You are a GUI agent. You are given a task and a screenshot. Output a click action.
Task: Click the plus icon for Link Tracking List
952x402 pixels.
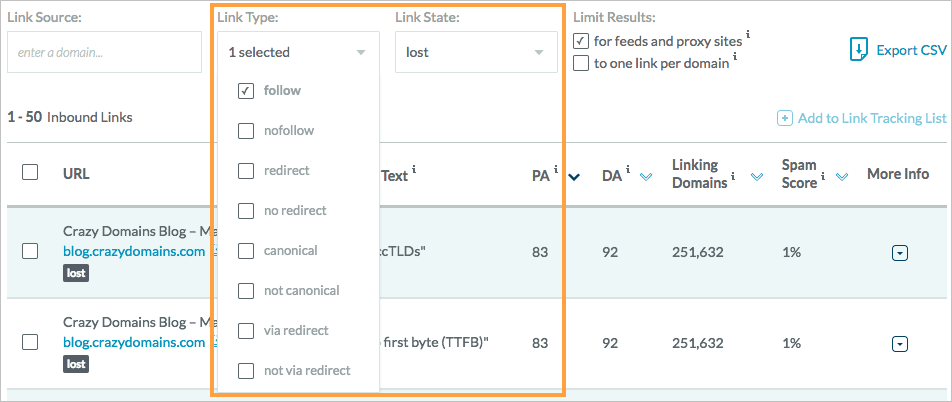tap(785, 118)
